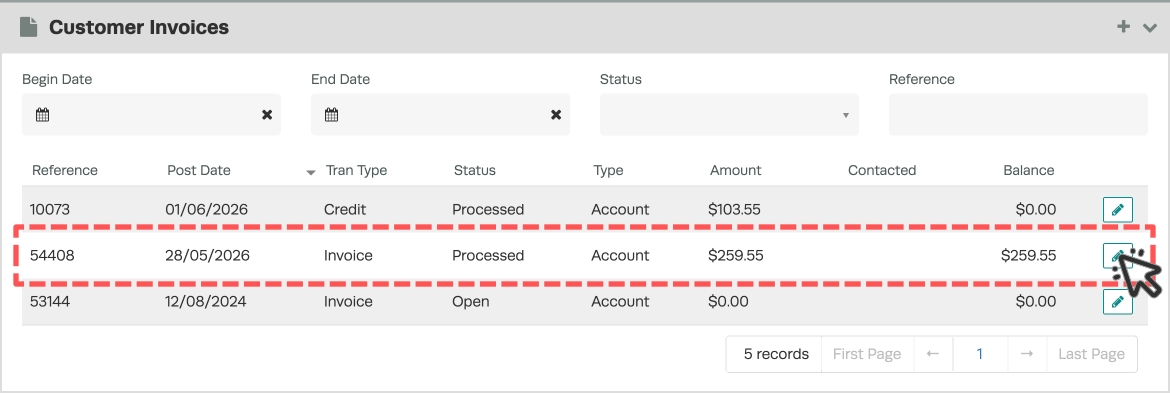
Task: Click the sort arrow beside Post Date
Action: coord(311,173)
